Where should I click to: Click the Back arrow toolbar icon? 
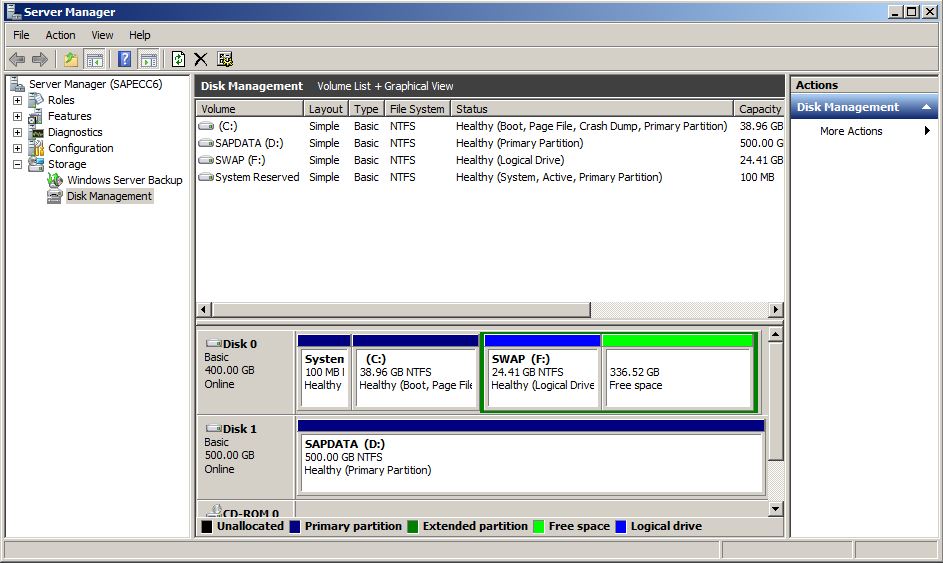[17, 59]
